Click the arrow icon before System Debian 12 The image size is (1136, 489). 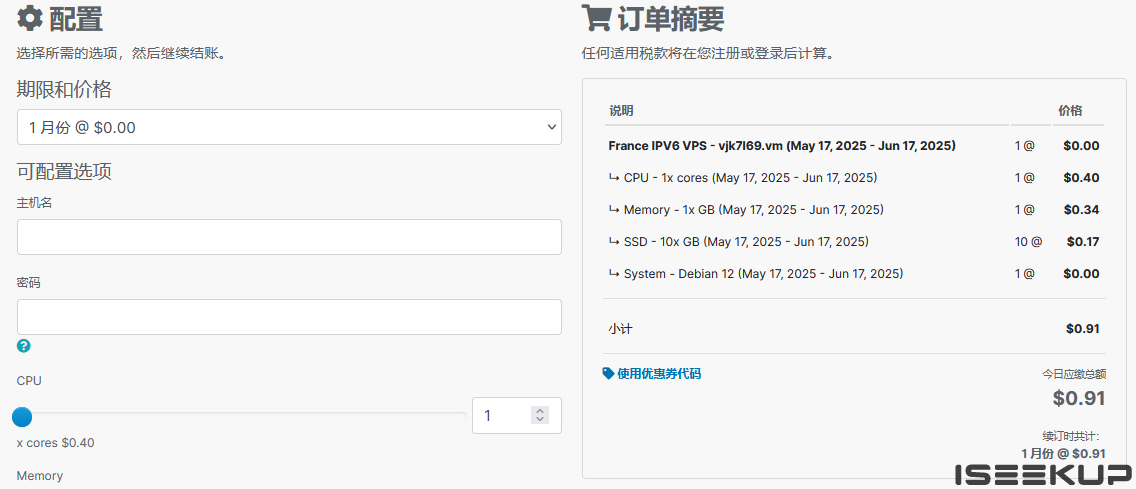(614, 274)
